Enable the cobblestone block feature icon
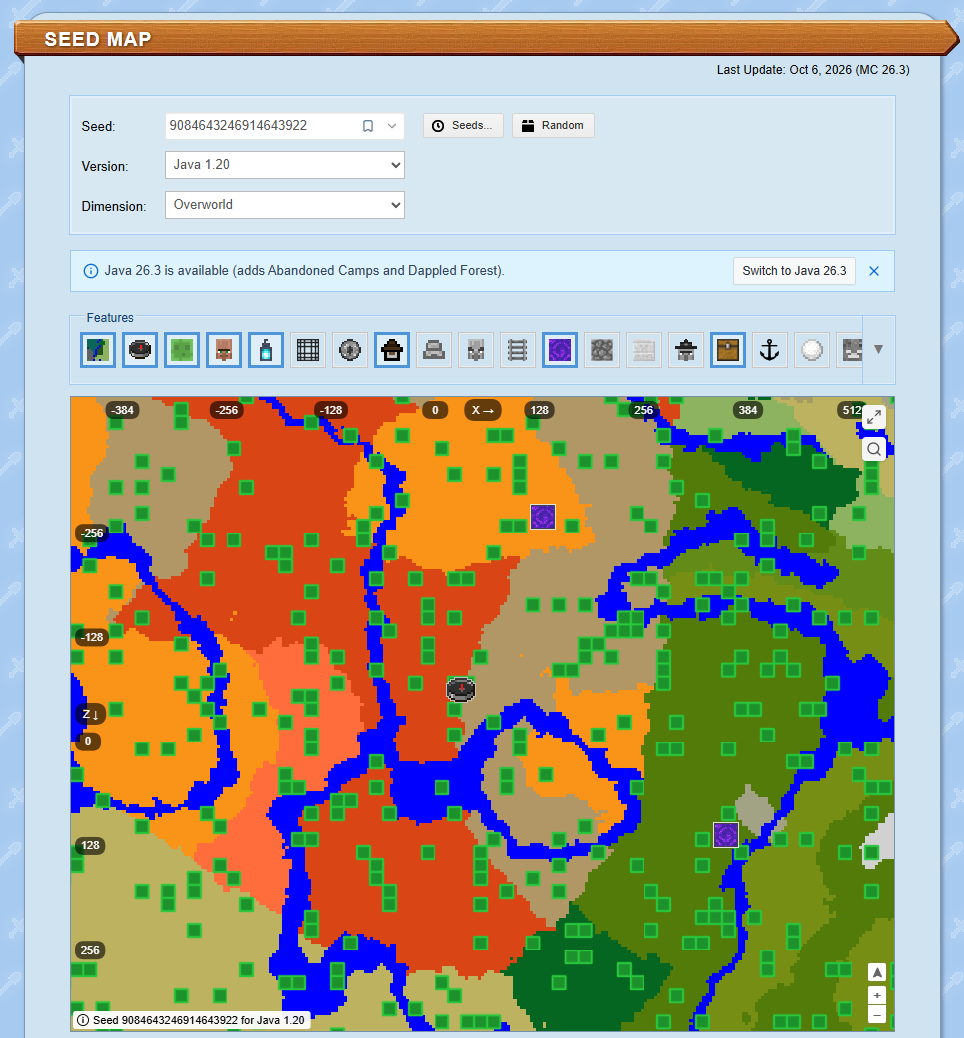 (602, 350)
